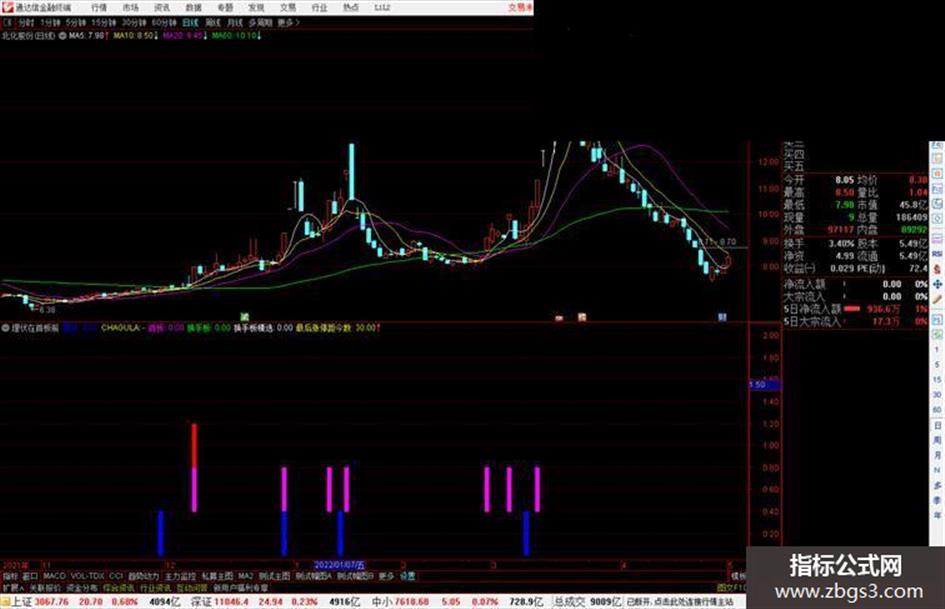
Task: Switch to 年 yearly period in right sidebar
Action: click(937, 516)
